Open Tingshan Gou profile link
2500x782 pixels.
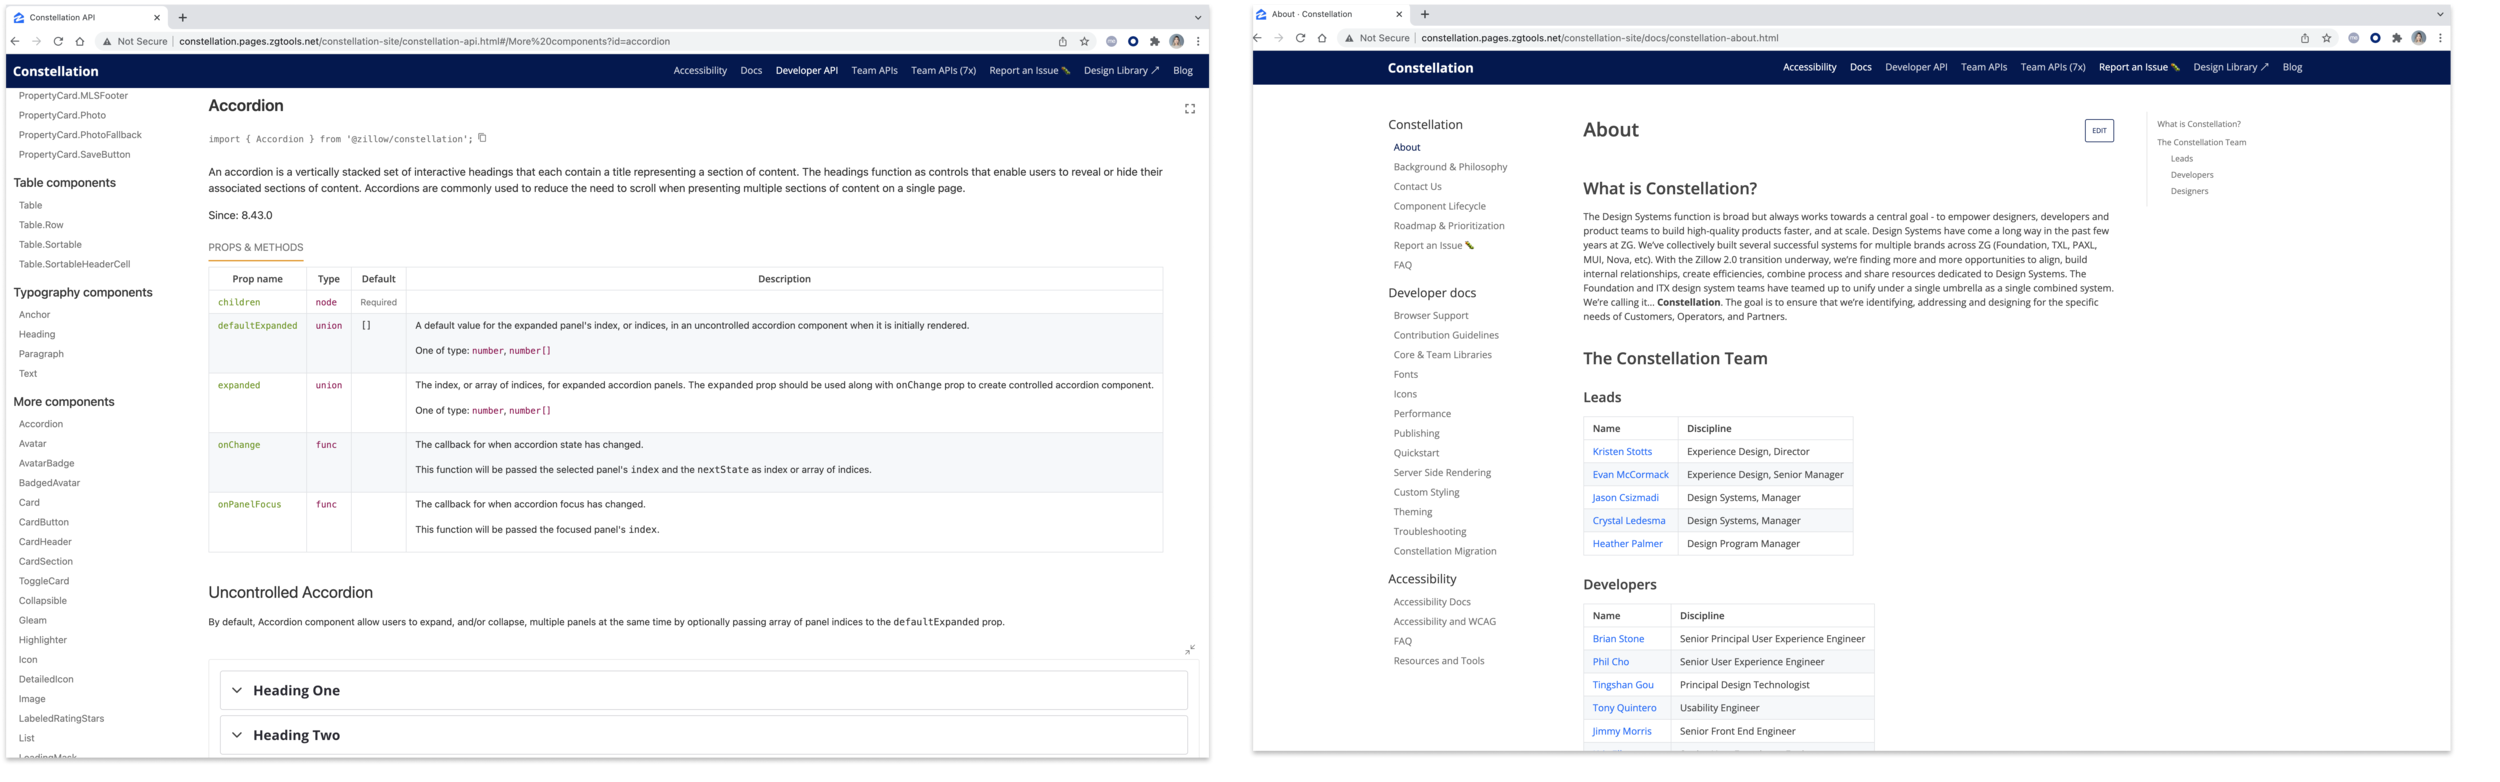[1623, 685]
